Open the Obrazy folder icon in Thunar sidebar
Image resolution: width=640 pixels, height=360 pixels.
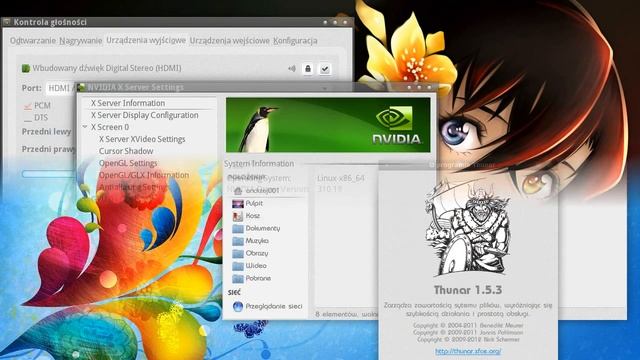coord(238,253)
